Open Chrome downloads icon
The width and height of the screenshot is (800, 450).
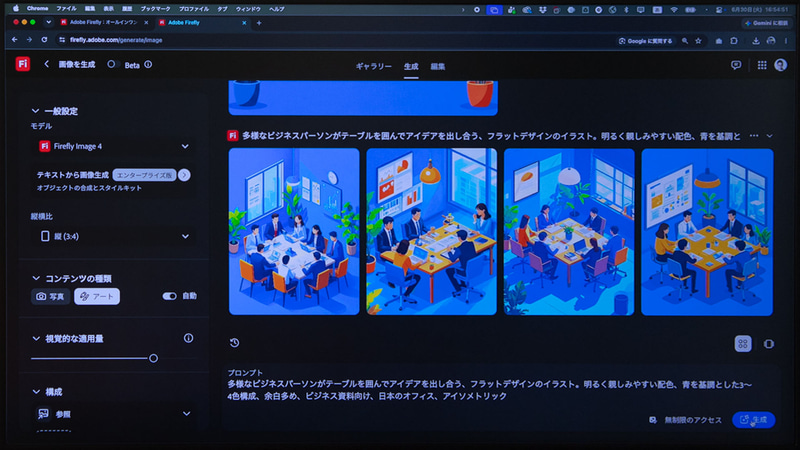(x=756, y=41)
